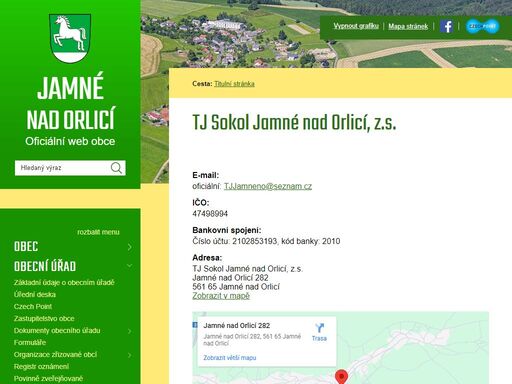
Task: Expand Organizace zřizované obcí submenu arrow
Action: pos(130,355)
